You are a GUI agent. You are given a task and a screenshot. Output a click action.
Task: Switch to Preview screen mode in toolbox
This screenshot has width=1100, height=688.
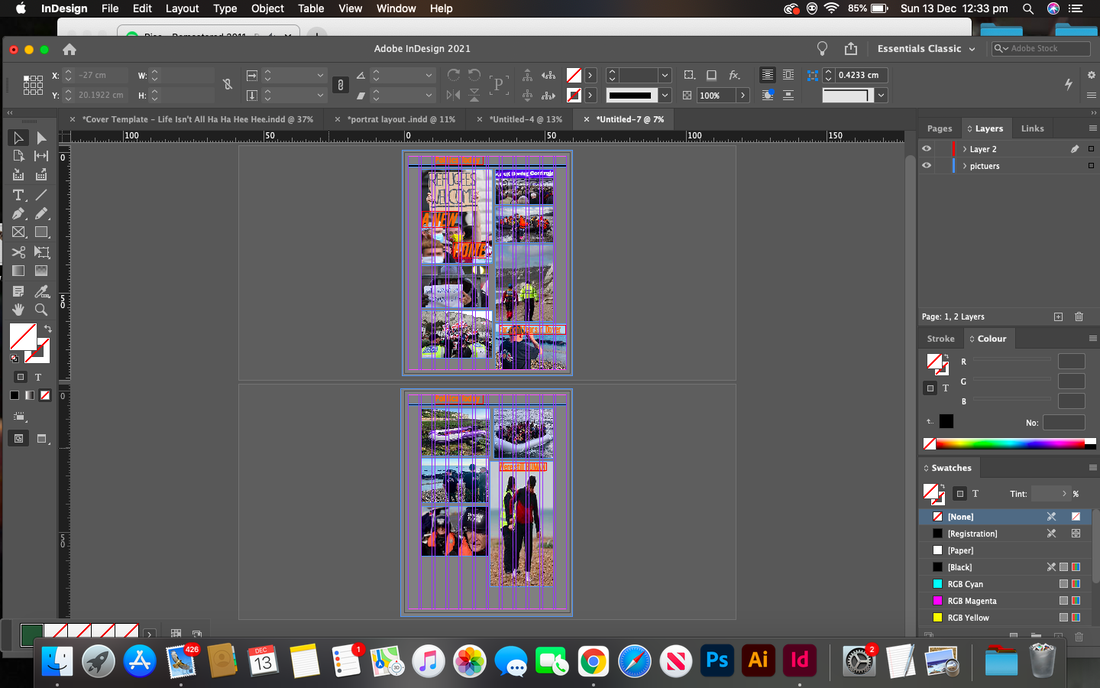41,438
